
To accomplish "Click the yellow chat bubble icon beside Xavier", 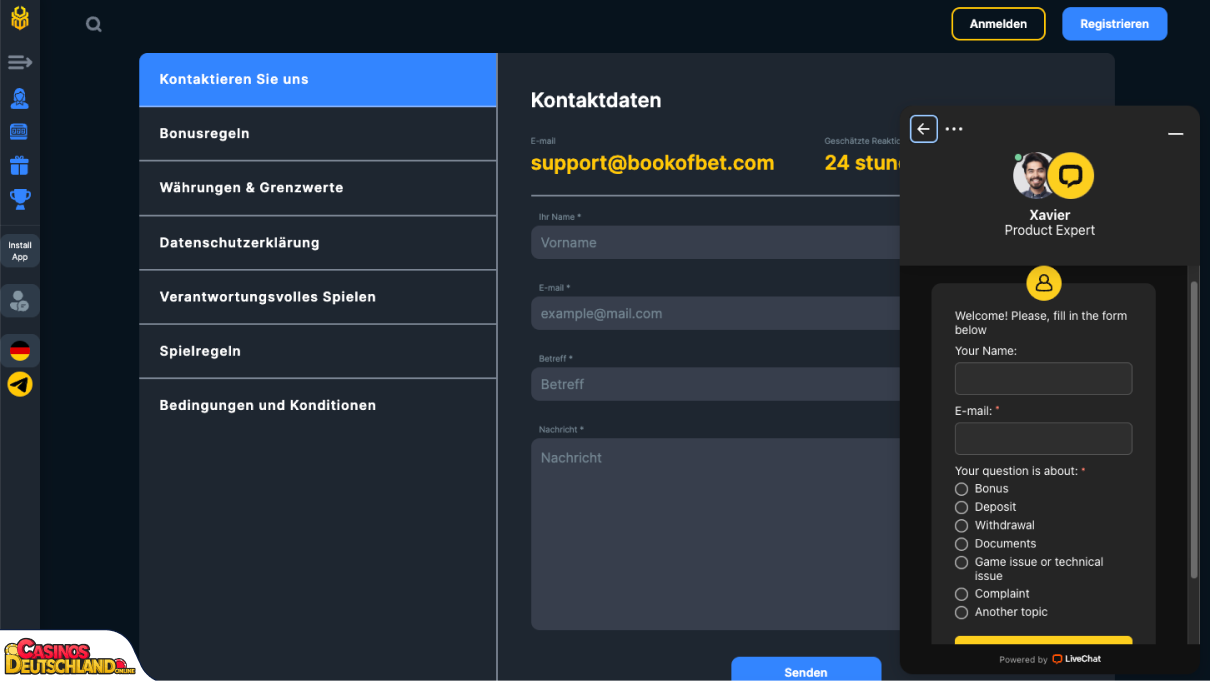I will [1071, 176].
